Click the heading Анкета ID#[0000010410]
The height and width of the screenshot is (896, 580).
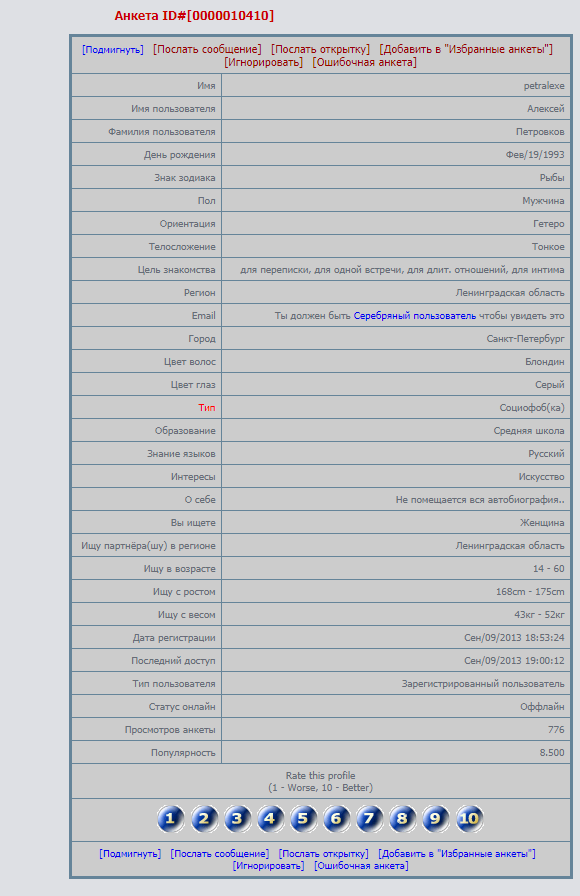click(194, 15)
